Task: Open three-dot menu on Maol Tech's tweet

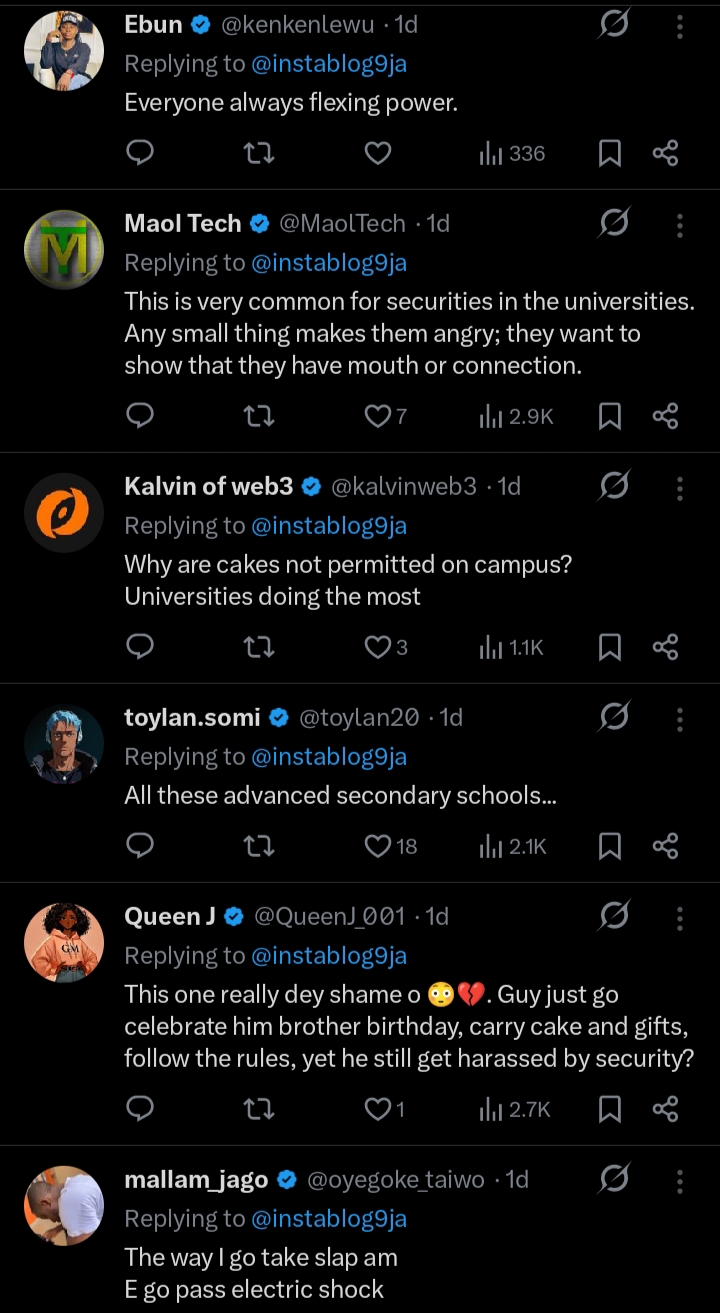Action: click(x=679, y=224)
